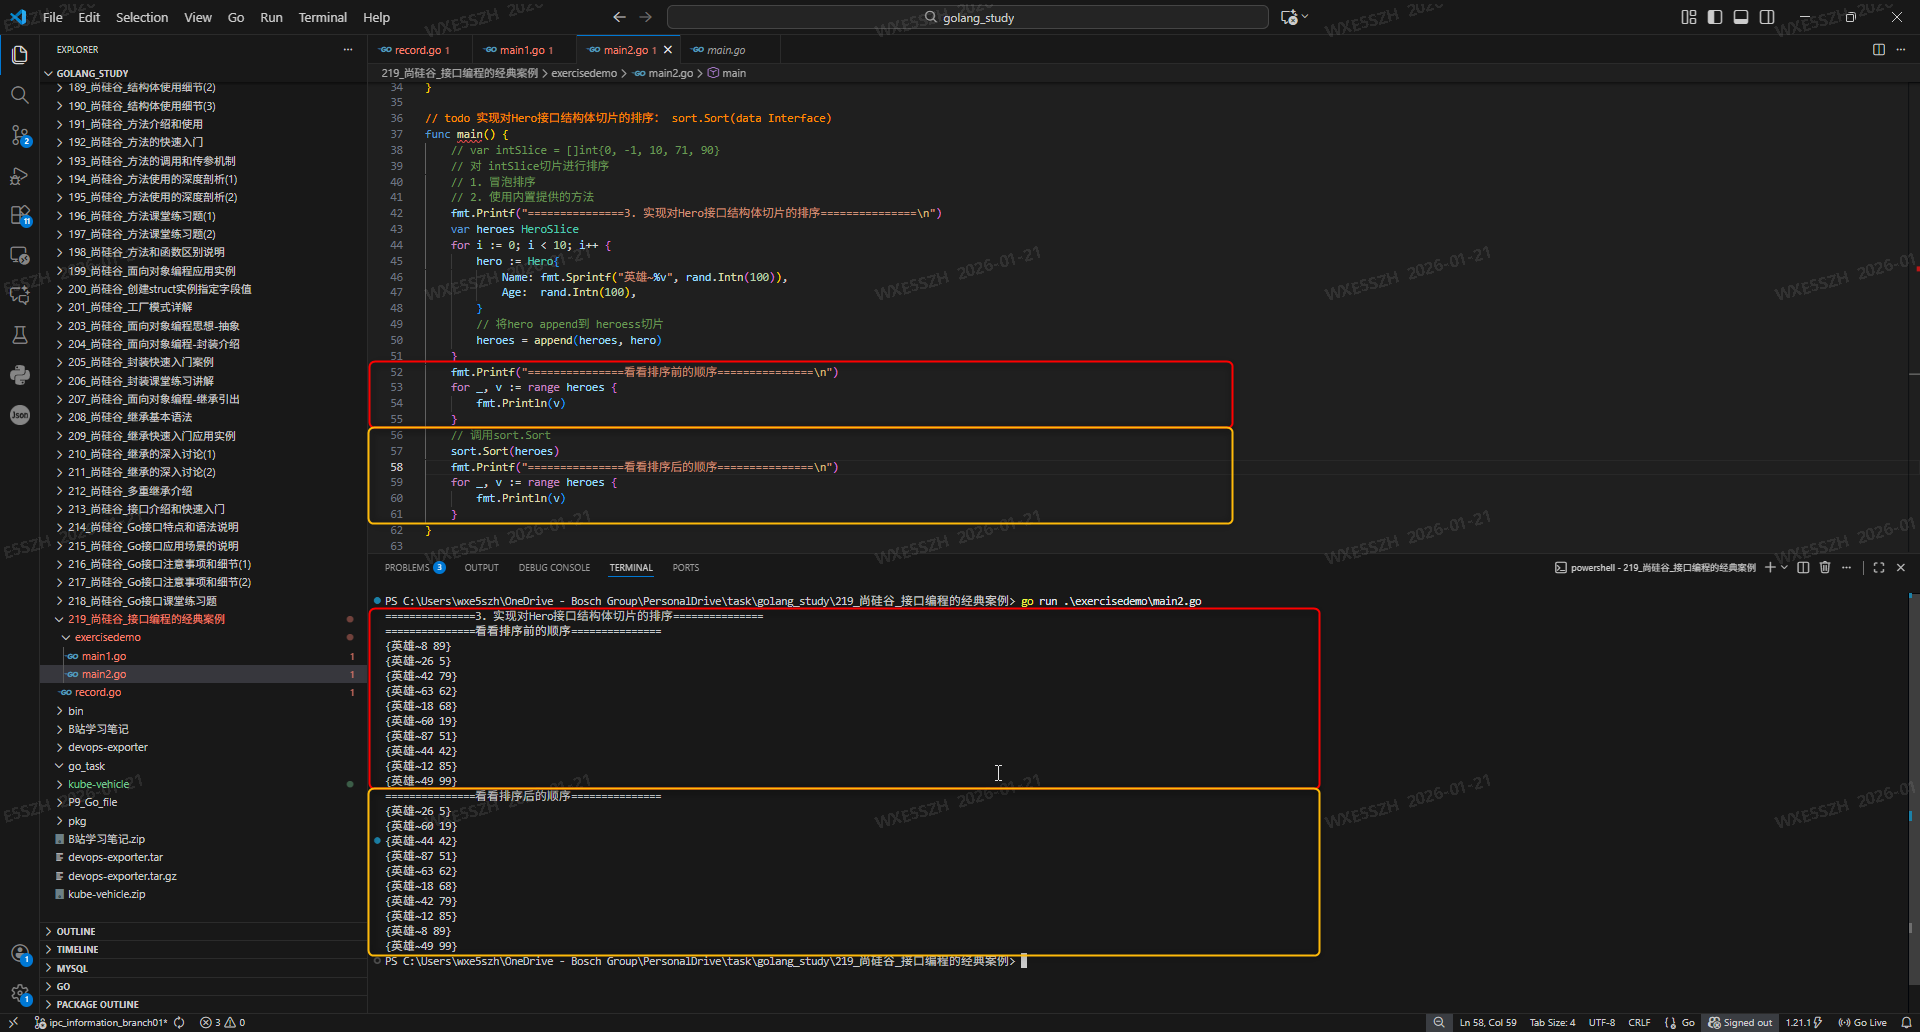This screenshot has height=1032, width=1920.
Task: Open the File menu
Action: point(53,17)
